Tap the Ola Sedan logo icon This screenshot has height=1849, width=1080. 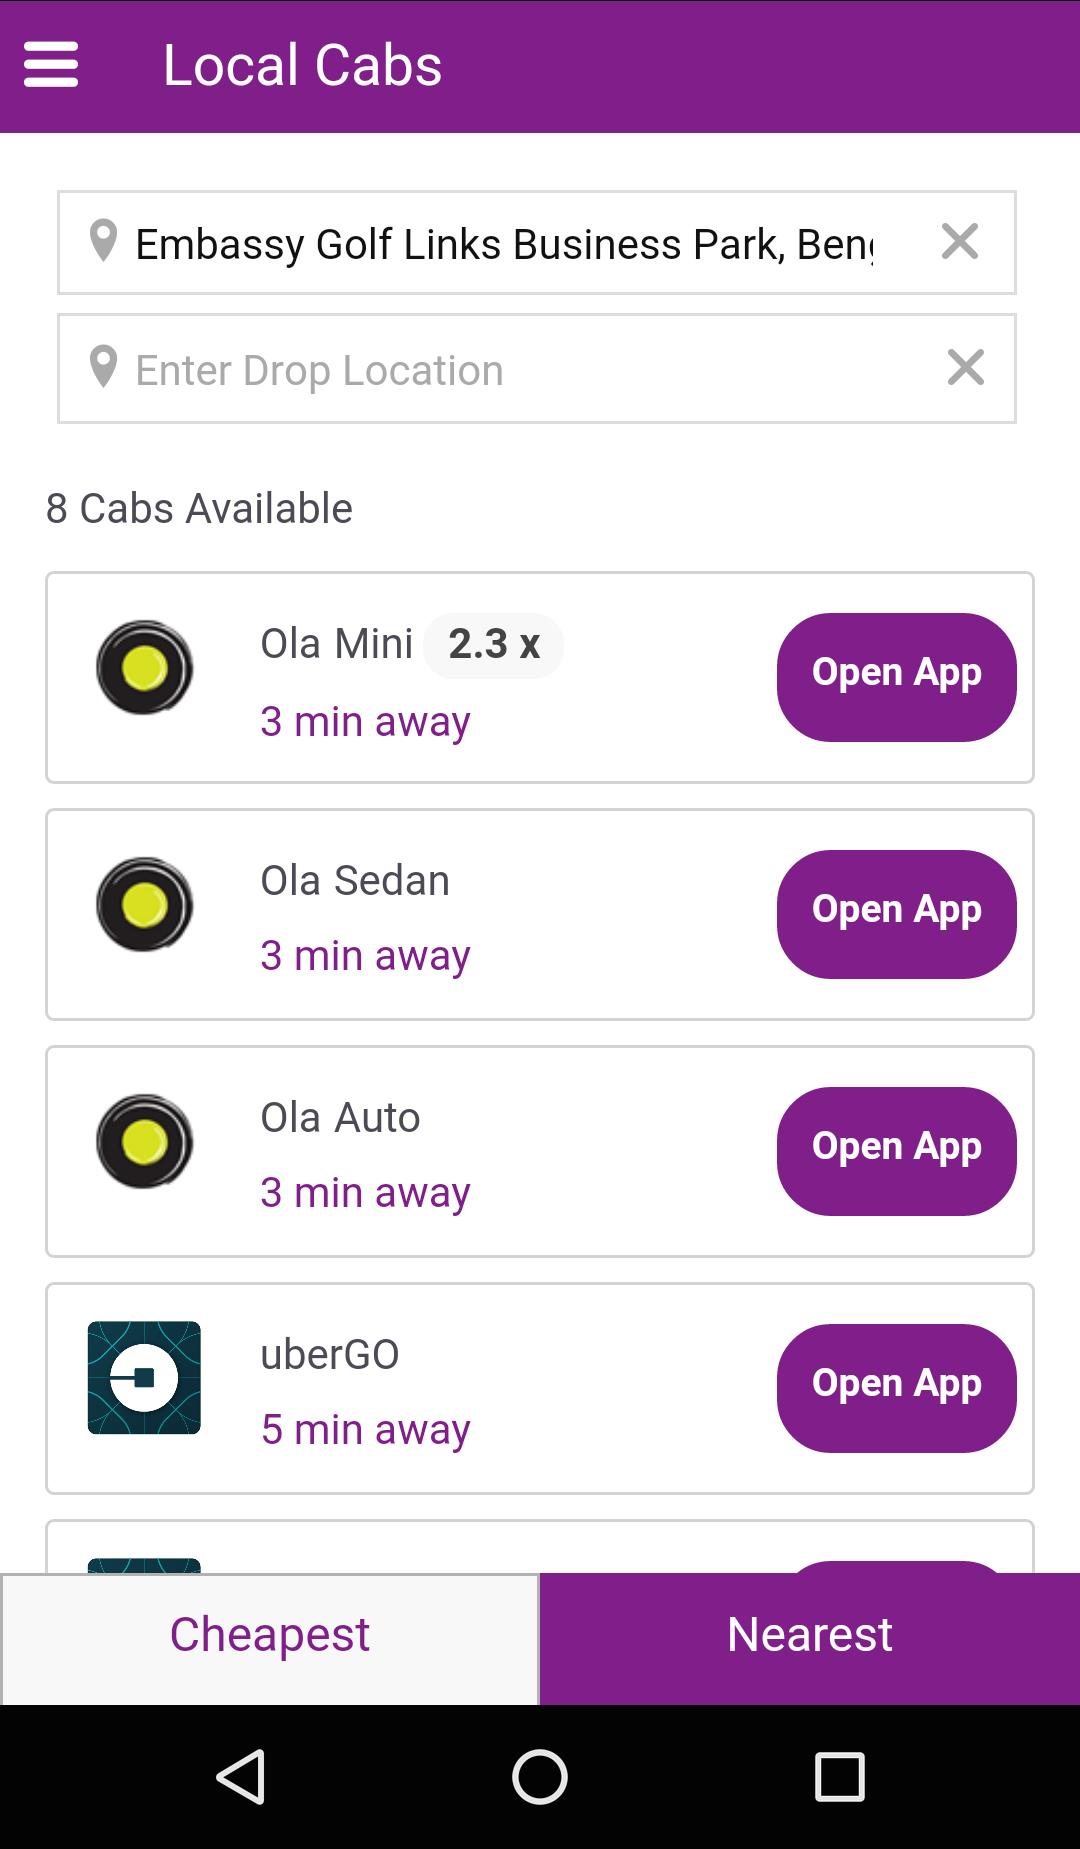[144, 904]
